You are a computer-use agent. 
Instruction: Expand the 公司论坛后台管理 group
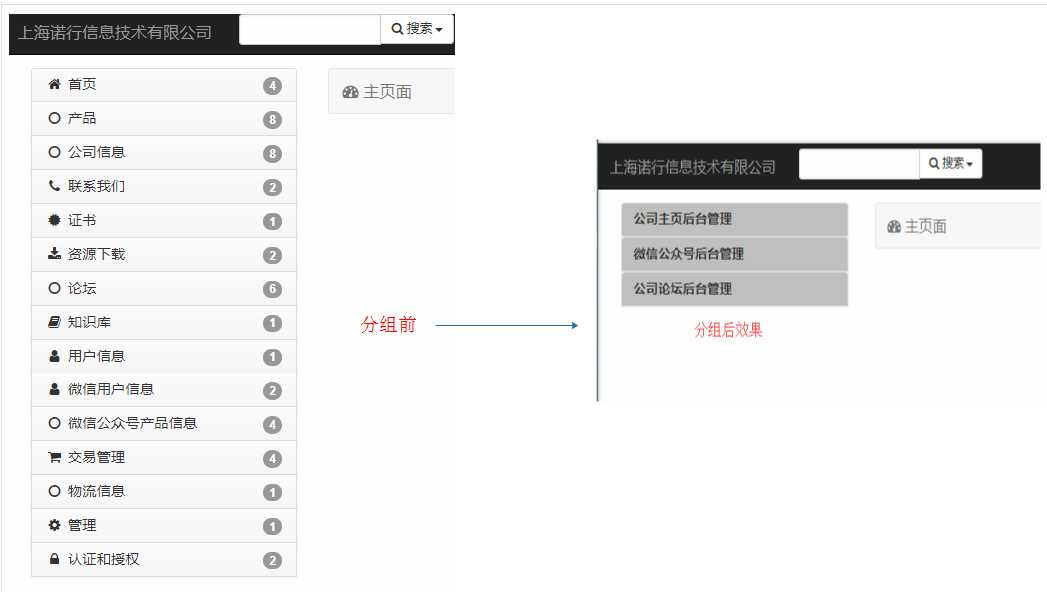735,289
